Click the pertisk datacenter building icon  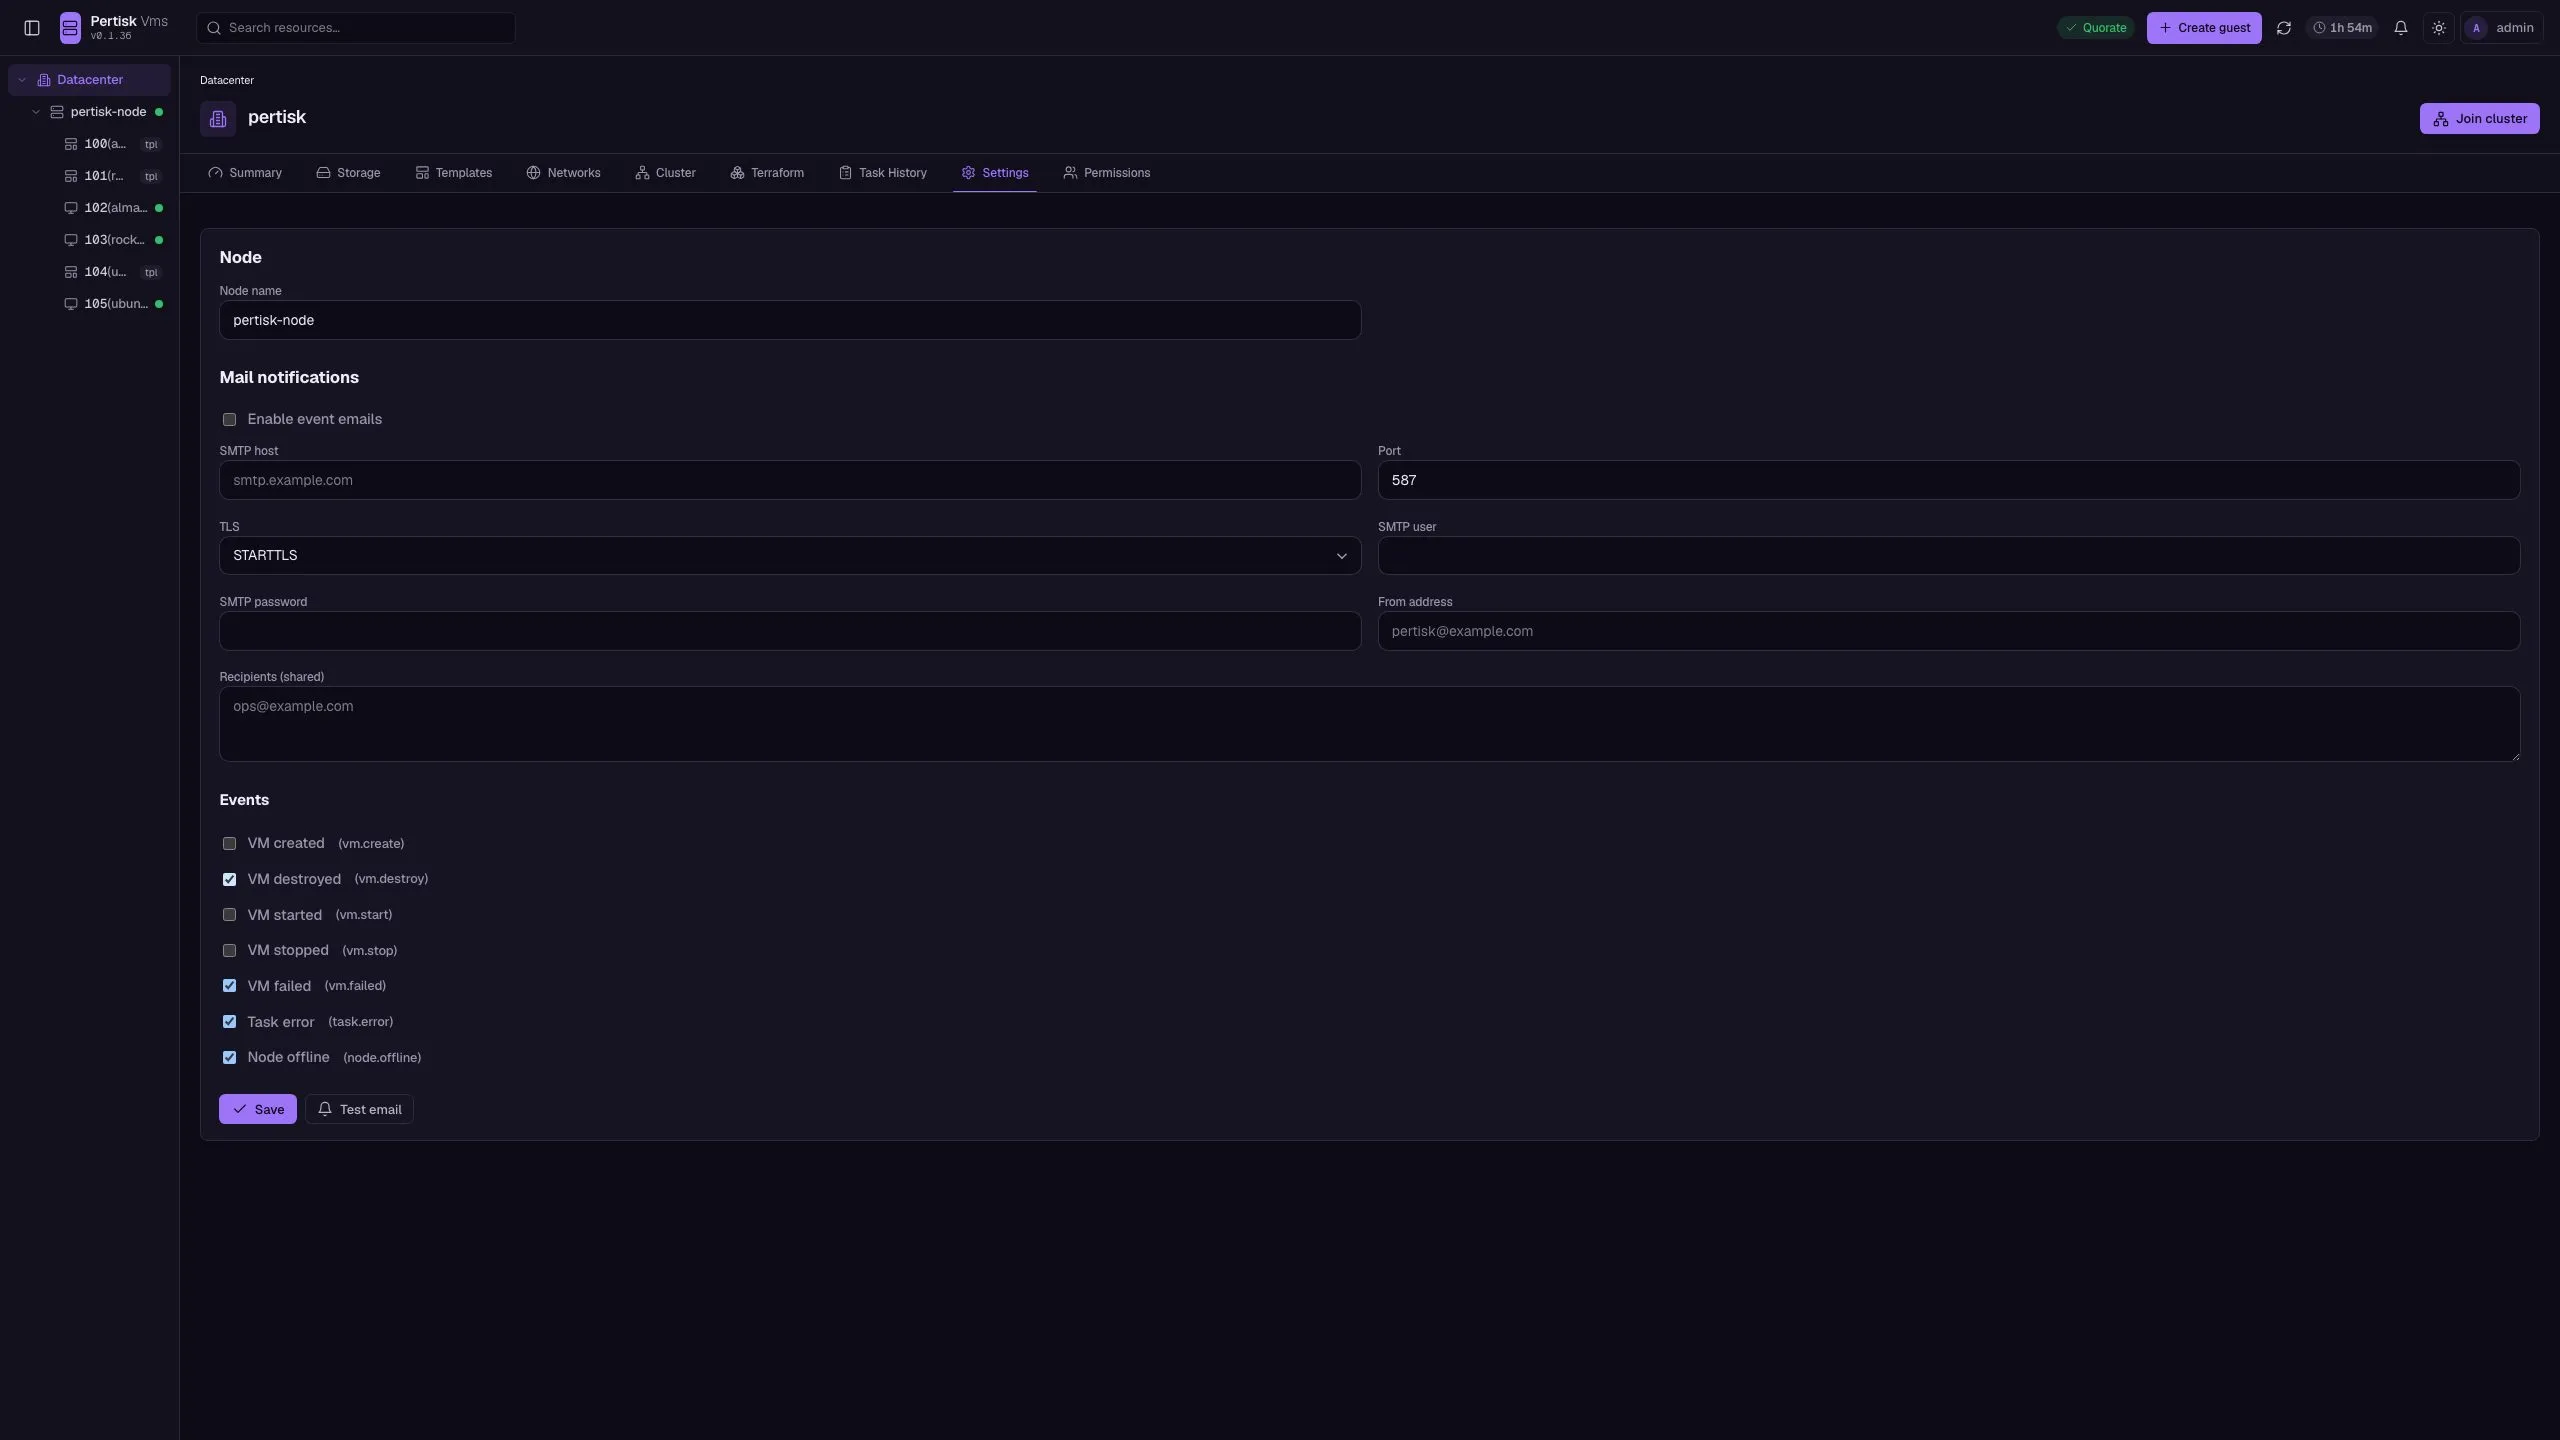point(218,119)
